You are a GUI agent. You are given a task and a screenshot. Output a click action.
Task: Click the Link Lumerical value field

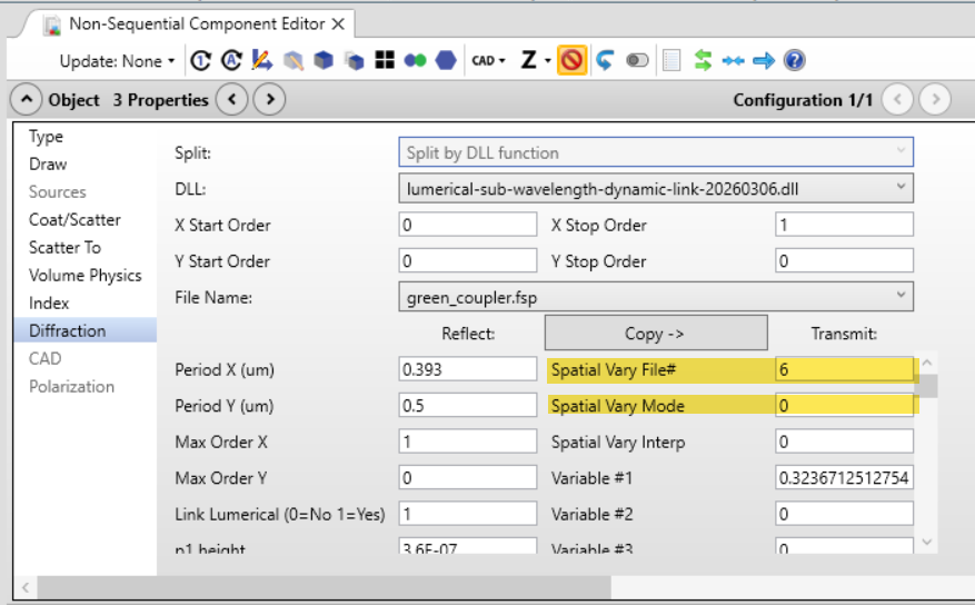[x=468, y=514]
